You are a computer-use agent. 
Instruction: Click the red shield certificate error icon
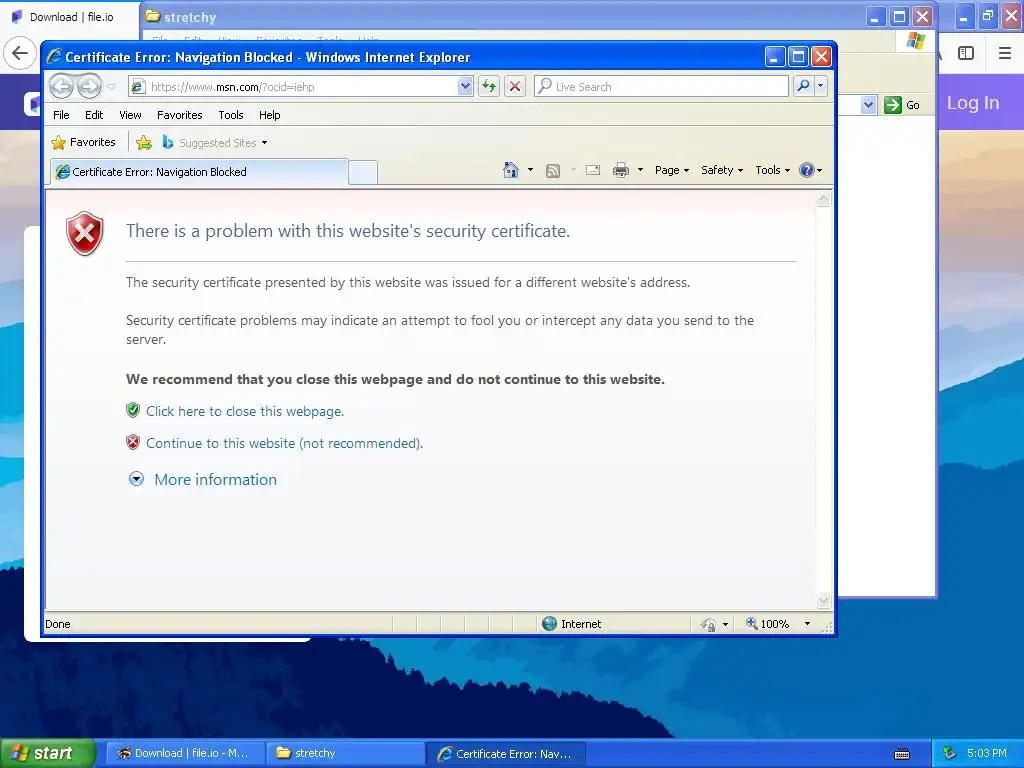tap(85, 233)
